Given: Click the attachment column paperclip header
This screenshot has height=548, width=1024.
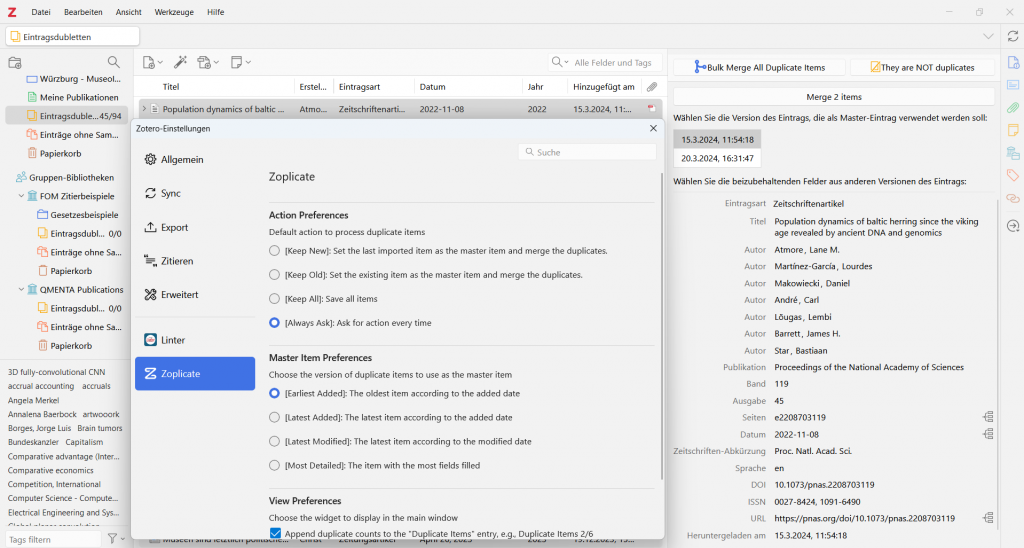Looking at the screenshot, I should click(652, 87).
